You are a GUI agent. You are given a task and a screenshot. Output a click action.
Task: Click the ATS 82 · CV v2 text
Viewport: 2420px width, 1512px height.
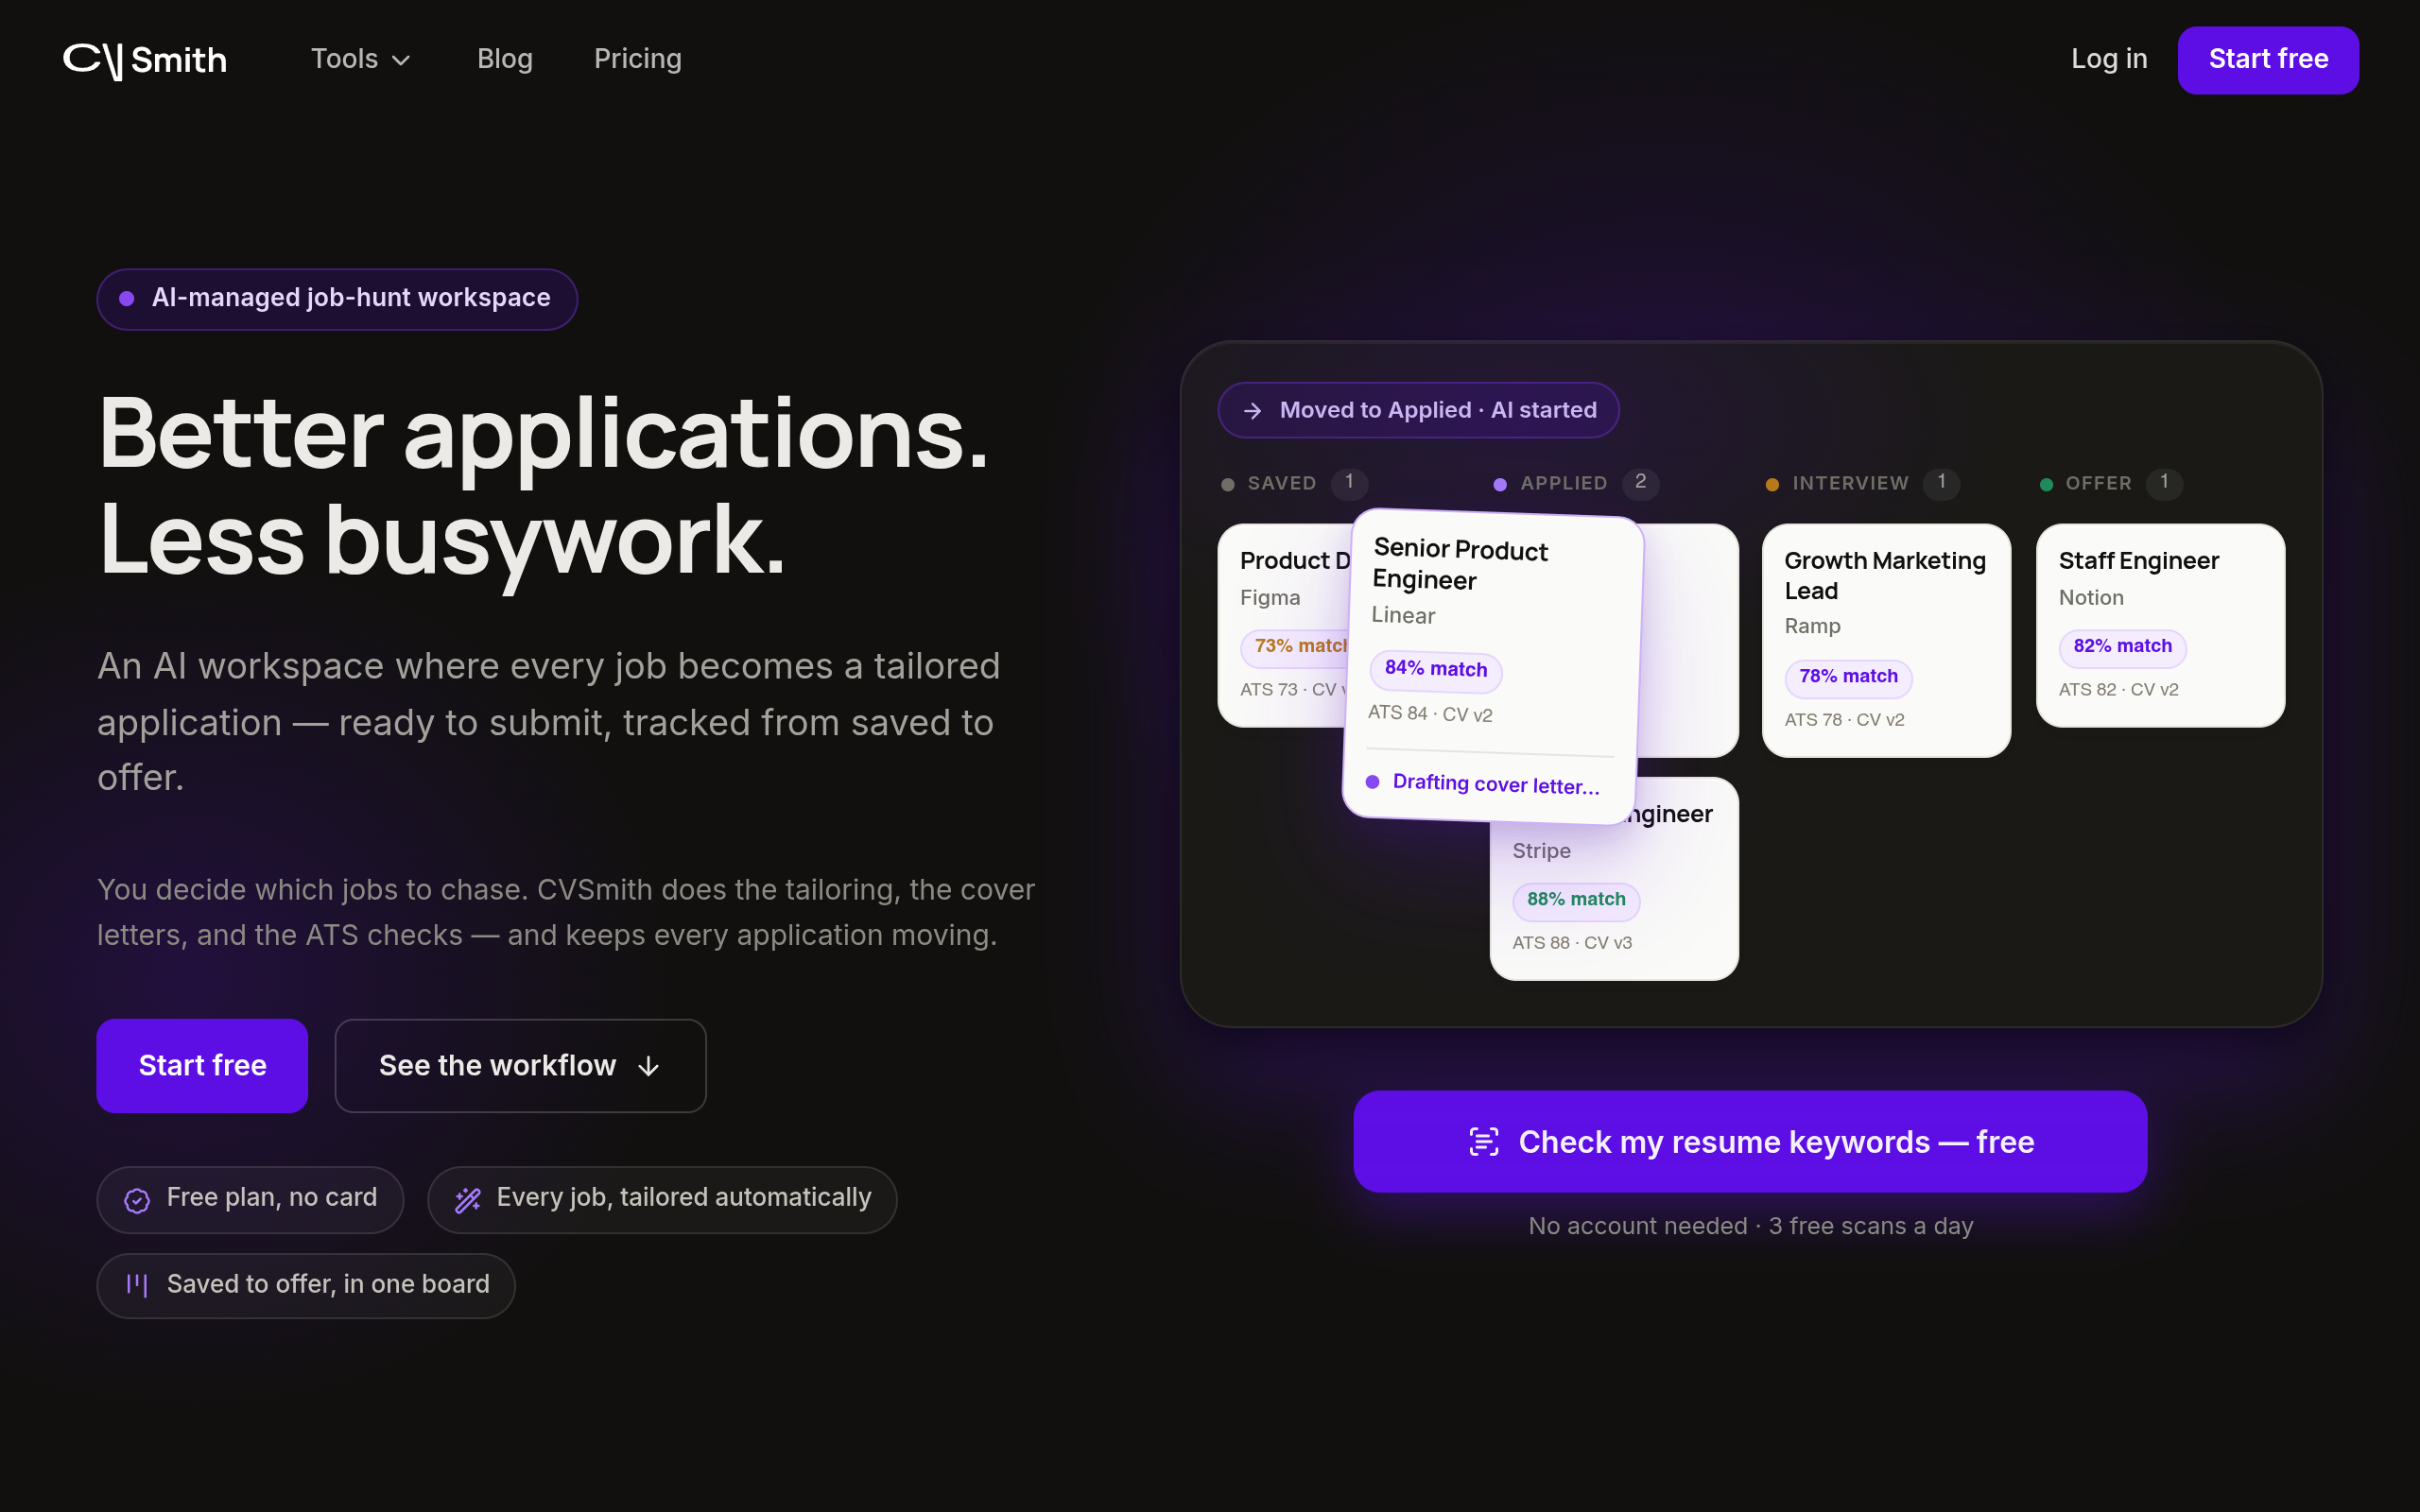click(2118, 690)
